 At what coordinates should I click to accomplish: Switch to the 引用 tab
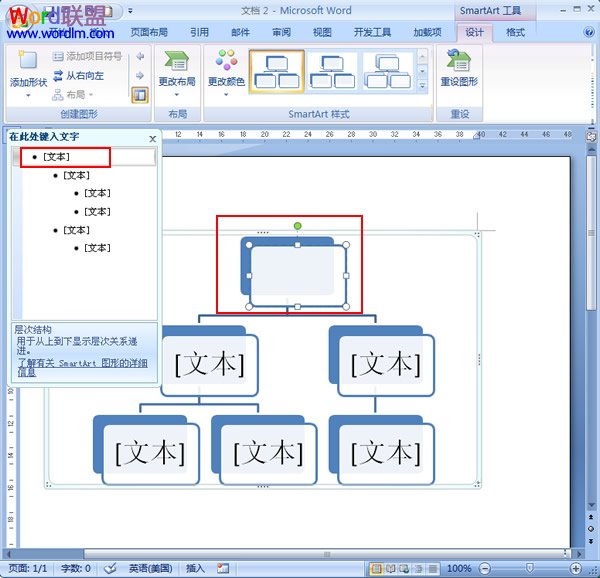(199, 33)
